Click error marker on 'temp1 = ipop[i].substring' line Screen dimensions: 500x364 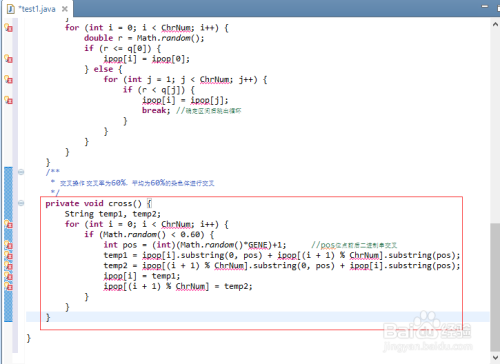9,255
